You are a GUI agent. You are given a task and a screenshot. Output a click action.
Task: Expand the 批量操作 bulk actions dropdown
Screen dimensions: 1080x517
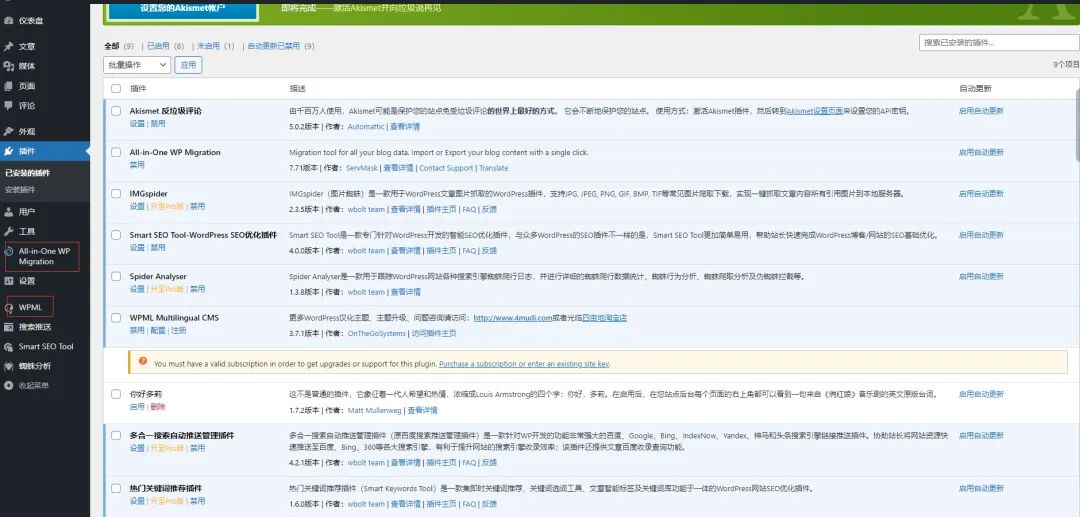[x=136, y=65]
